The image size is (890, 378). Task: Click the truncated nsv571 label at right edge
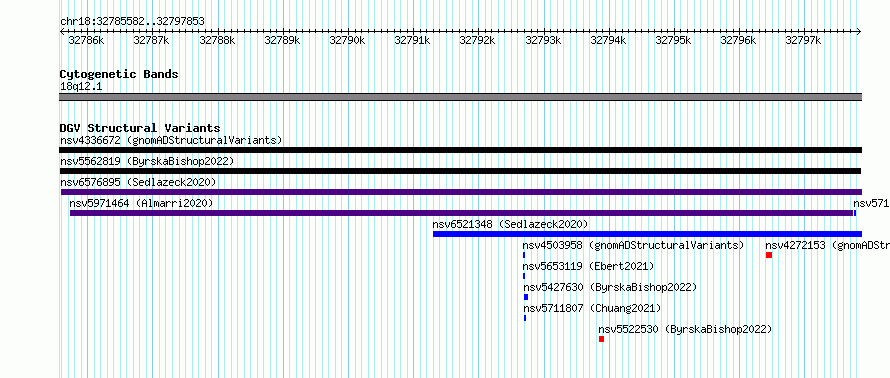tap(871, 203)
